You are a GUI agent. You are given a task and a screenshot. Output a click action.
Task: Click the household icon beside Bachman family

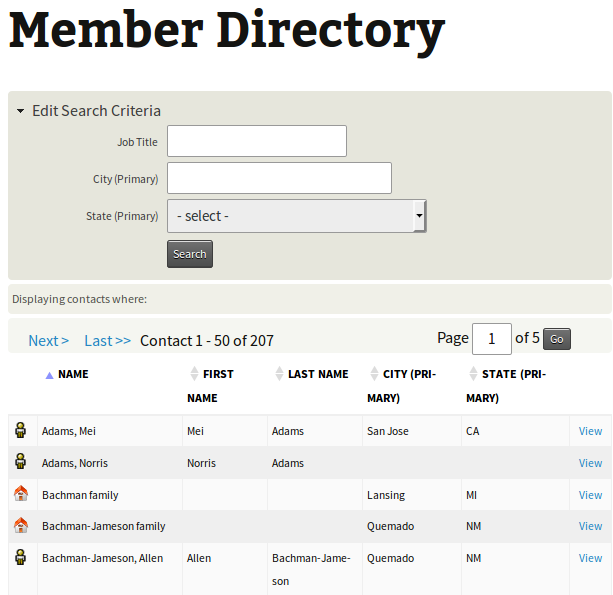pos(21,493)
